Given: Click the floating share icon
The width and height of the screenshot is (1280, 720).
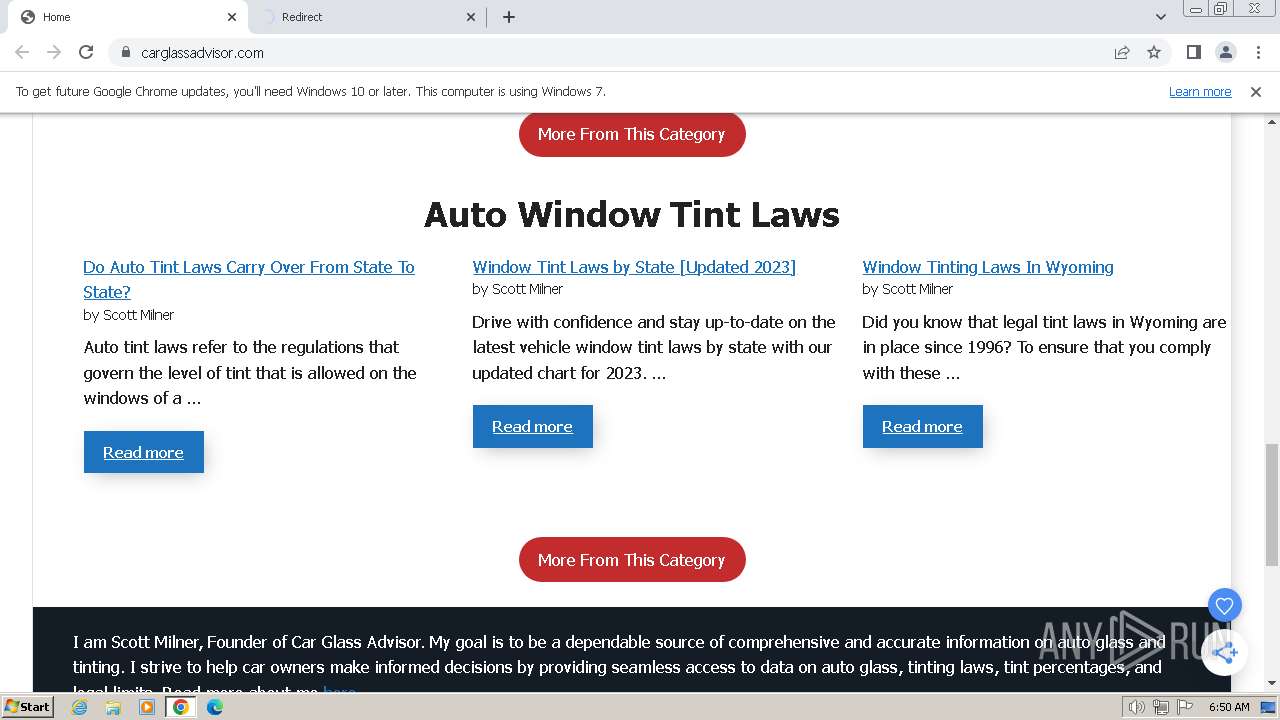Looking at the screenshot, I should point(1225,653).
